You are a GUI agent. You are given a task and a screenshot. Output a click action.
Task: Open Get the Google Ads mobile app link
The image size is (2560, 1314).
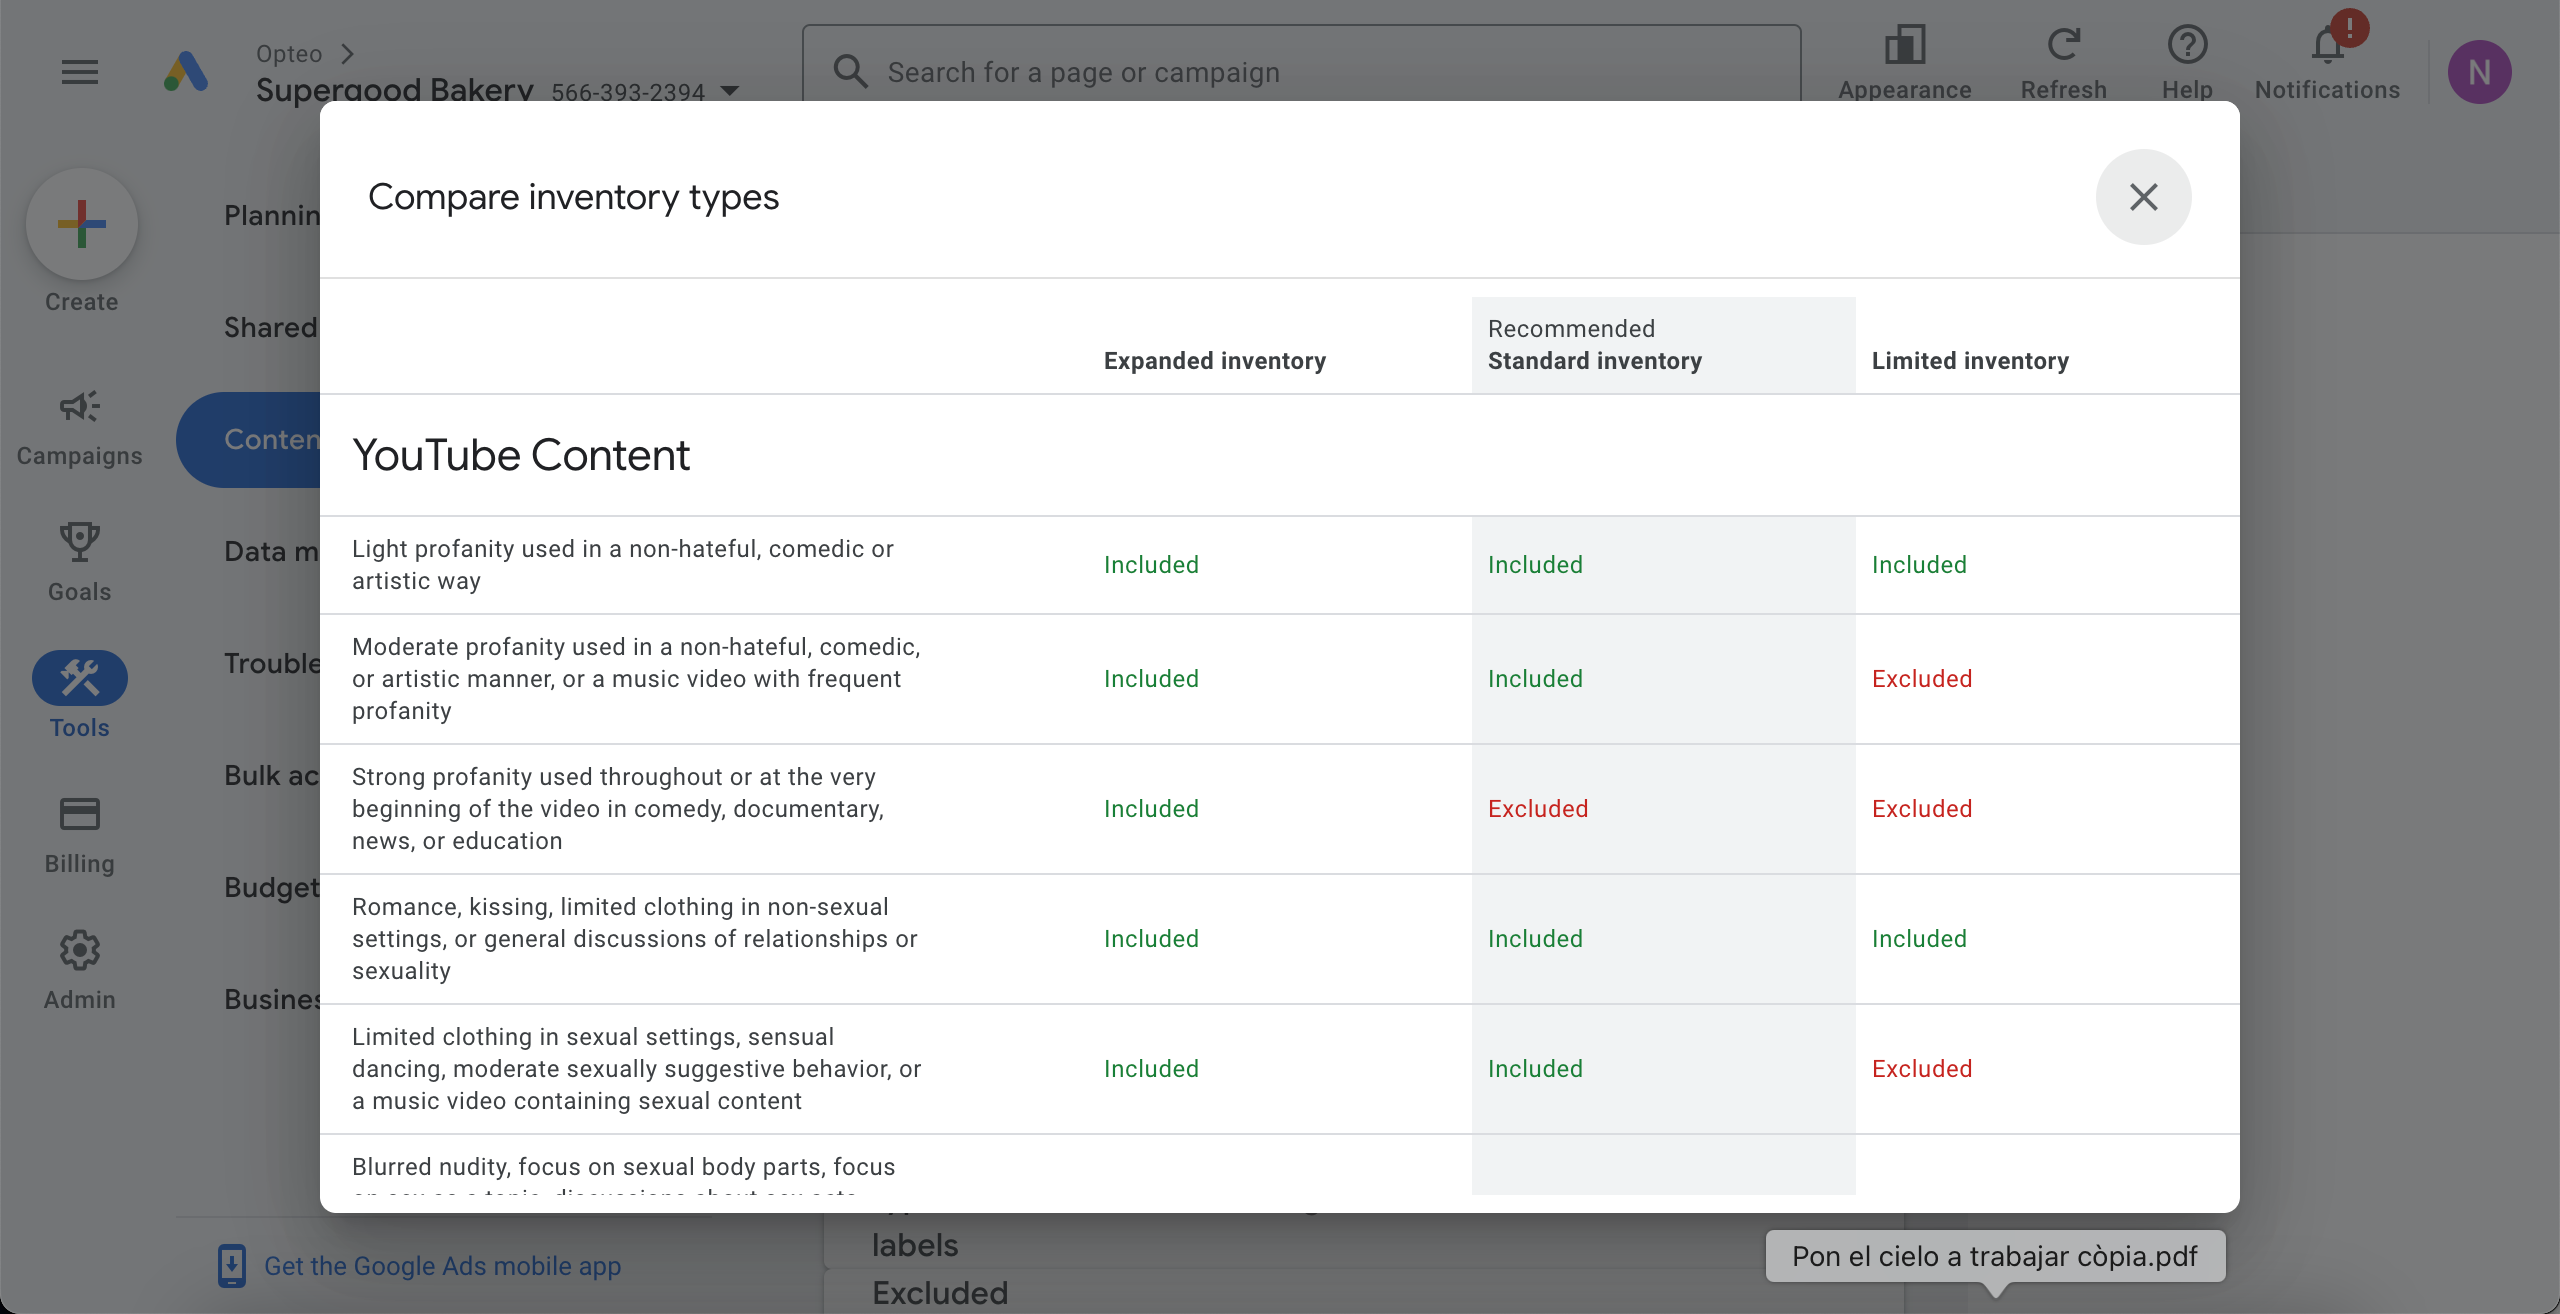coord(442,1266)
